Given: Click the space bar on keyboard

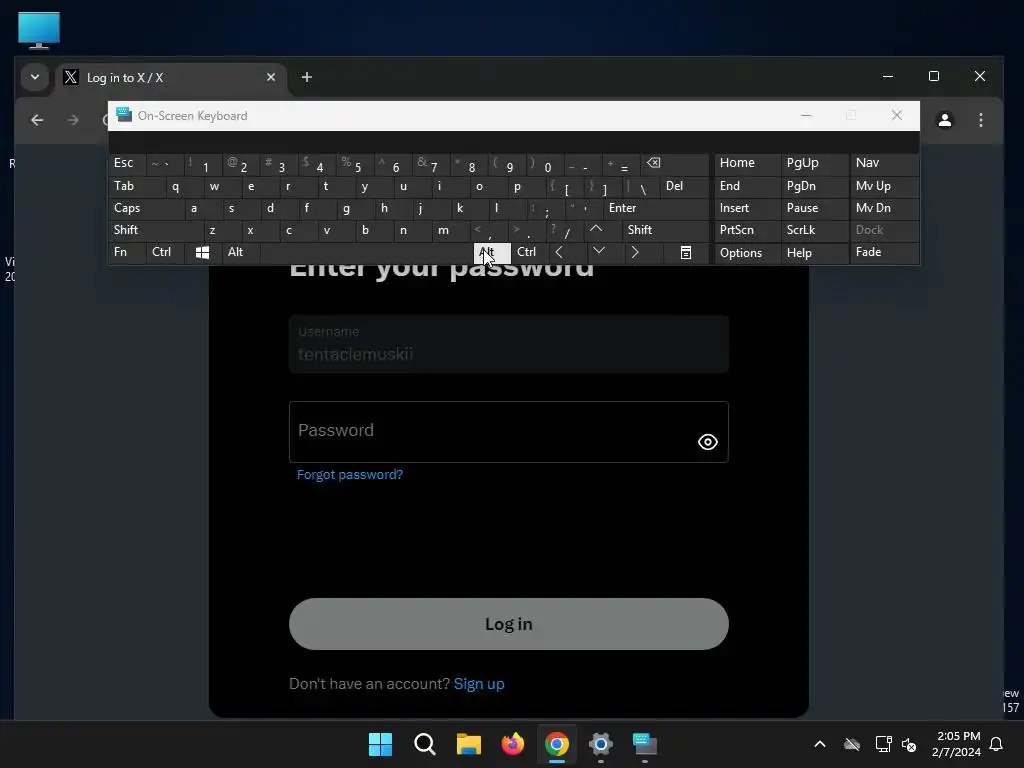Looking at the screenshot, I should click(366, 253).
